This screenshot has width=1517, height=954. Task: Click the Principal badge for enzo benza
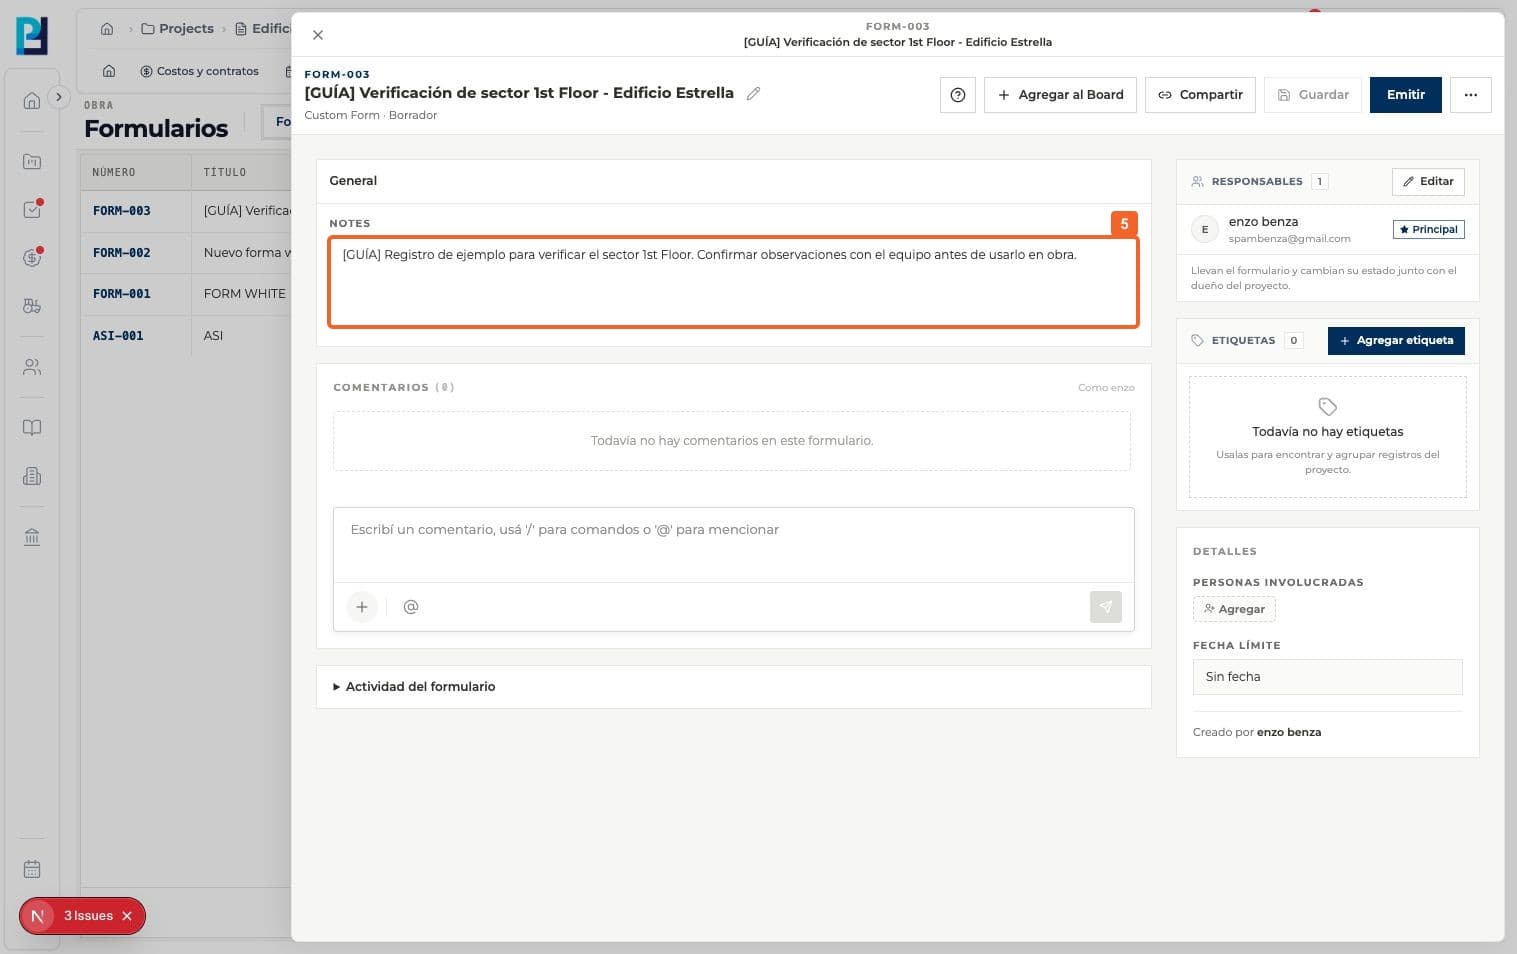pos(1428,229)
